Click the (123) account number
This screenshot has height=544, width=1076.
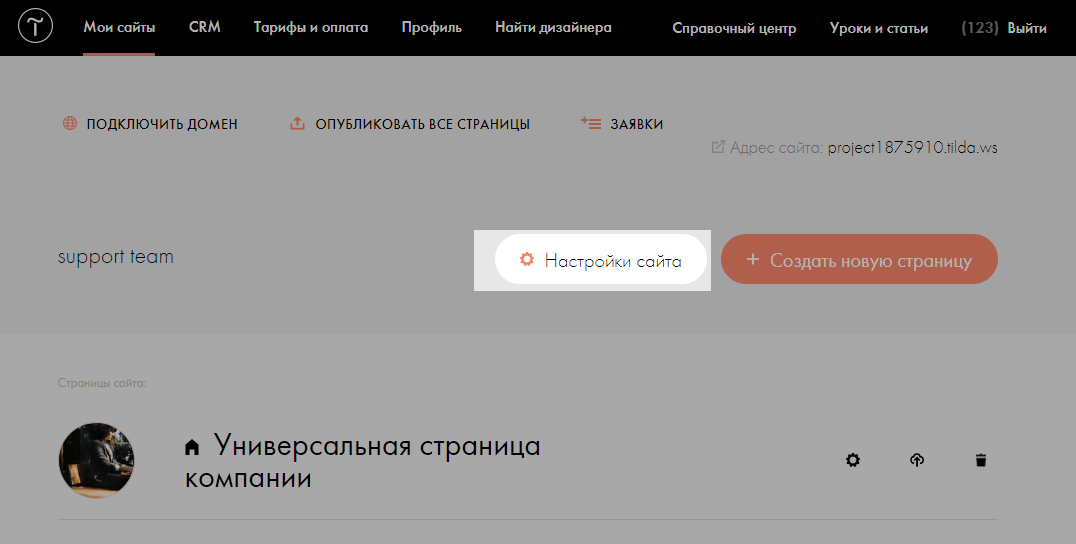tap(980, 28)
